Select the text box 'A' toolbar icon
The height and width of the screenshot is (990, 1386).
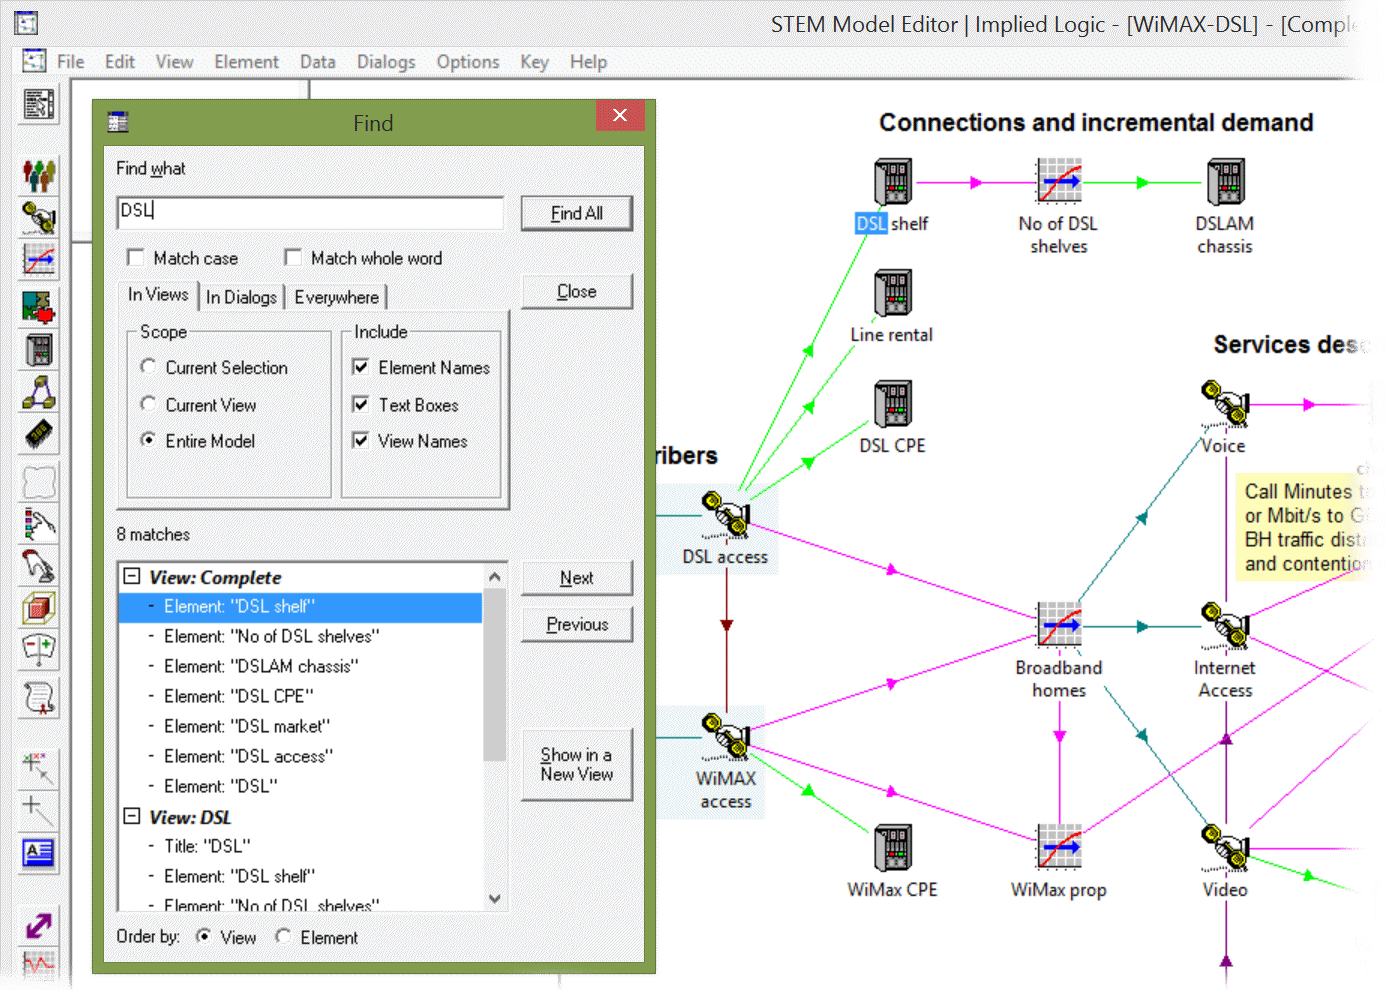click(x=39, y=853)
